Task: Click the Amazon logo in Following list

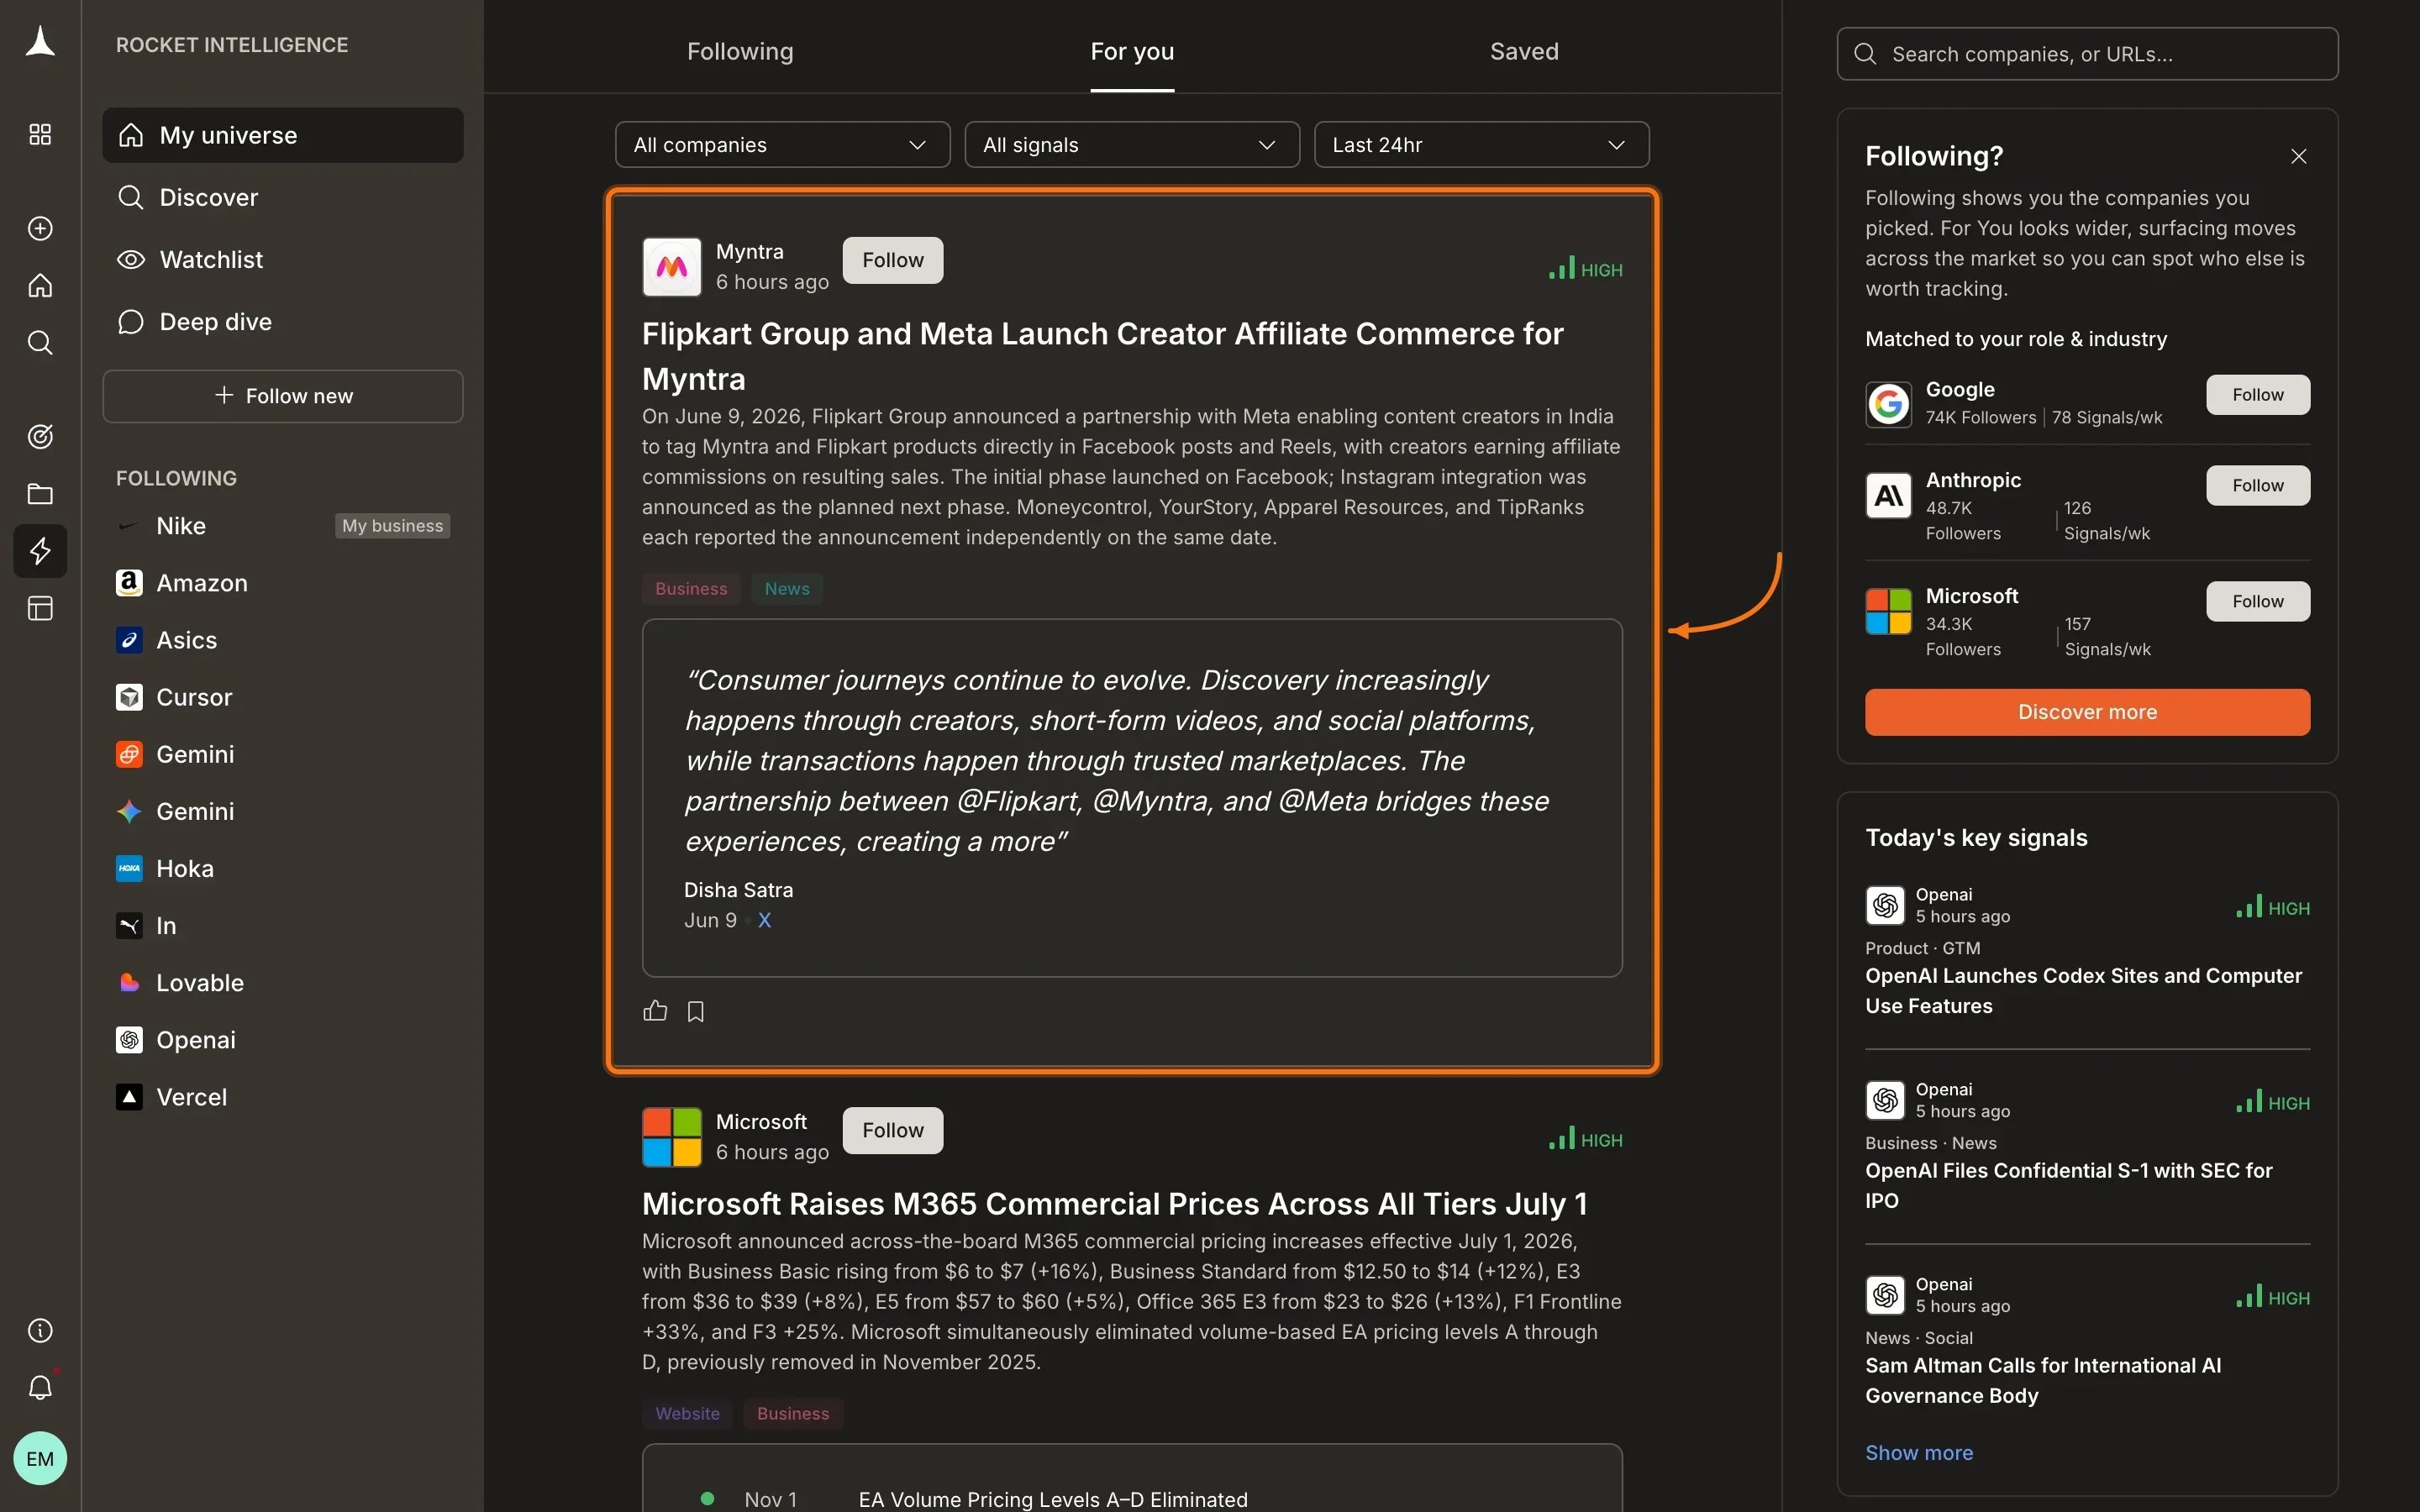Action: [x=129, y=583]
